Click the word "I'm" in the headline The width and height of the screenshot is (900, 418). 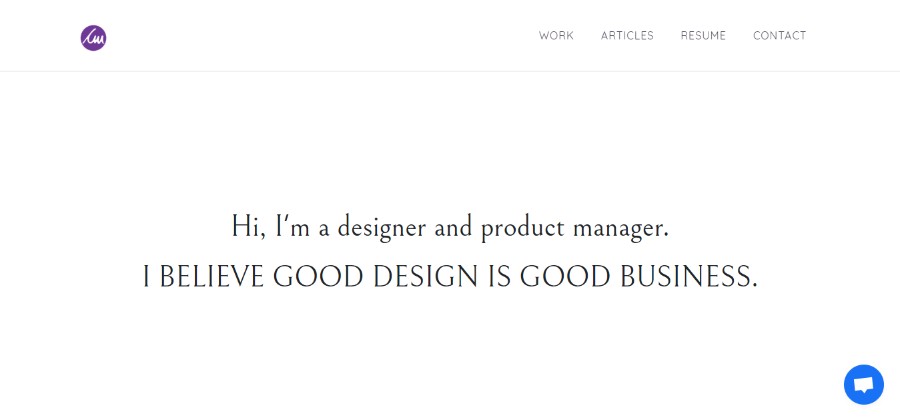pos(293,226)
